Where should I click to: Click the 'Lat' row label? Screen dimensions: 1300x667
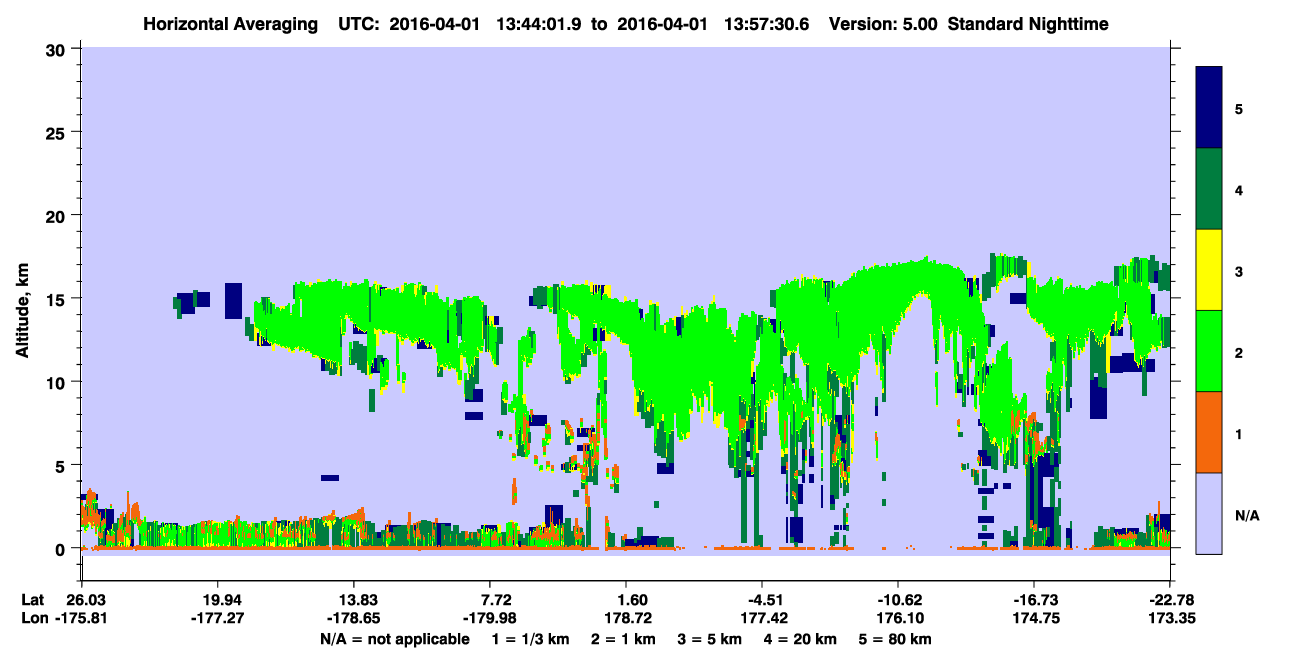(33, 600)
